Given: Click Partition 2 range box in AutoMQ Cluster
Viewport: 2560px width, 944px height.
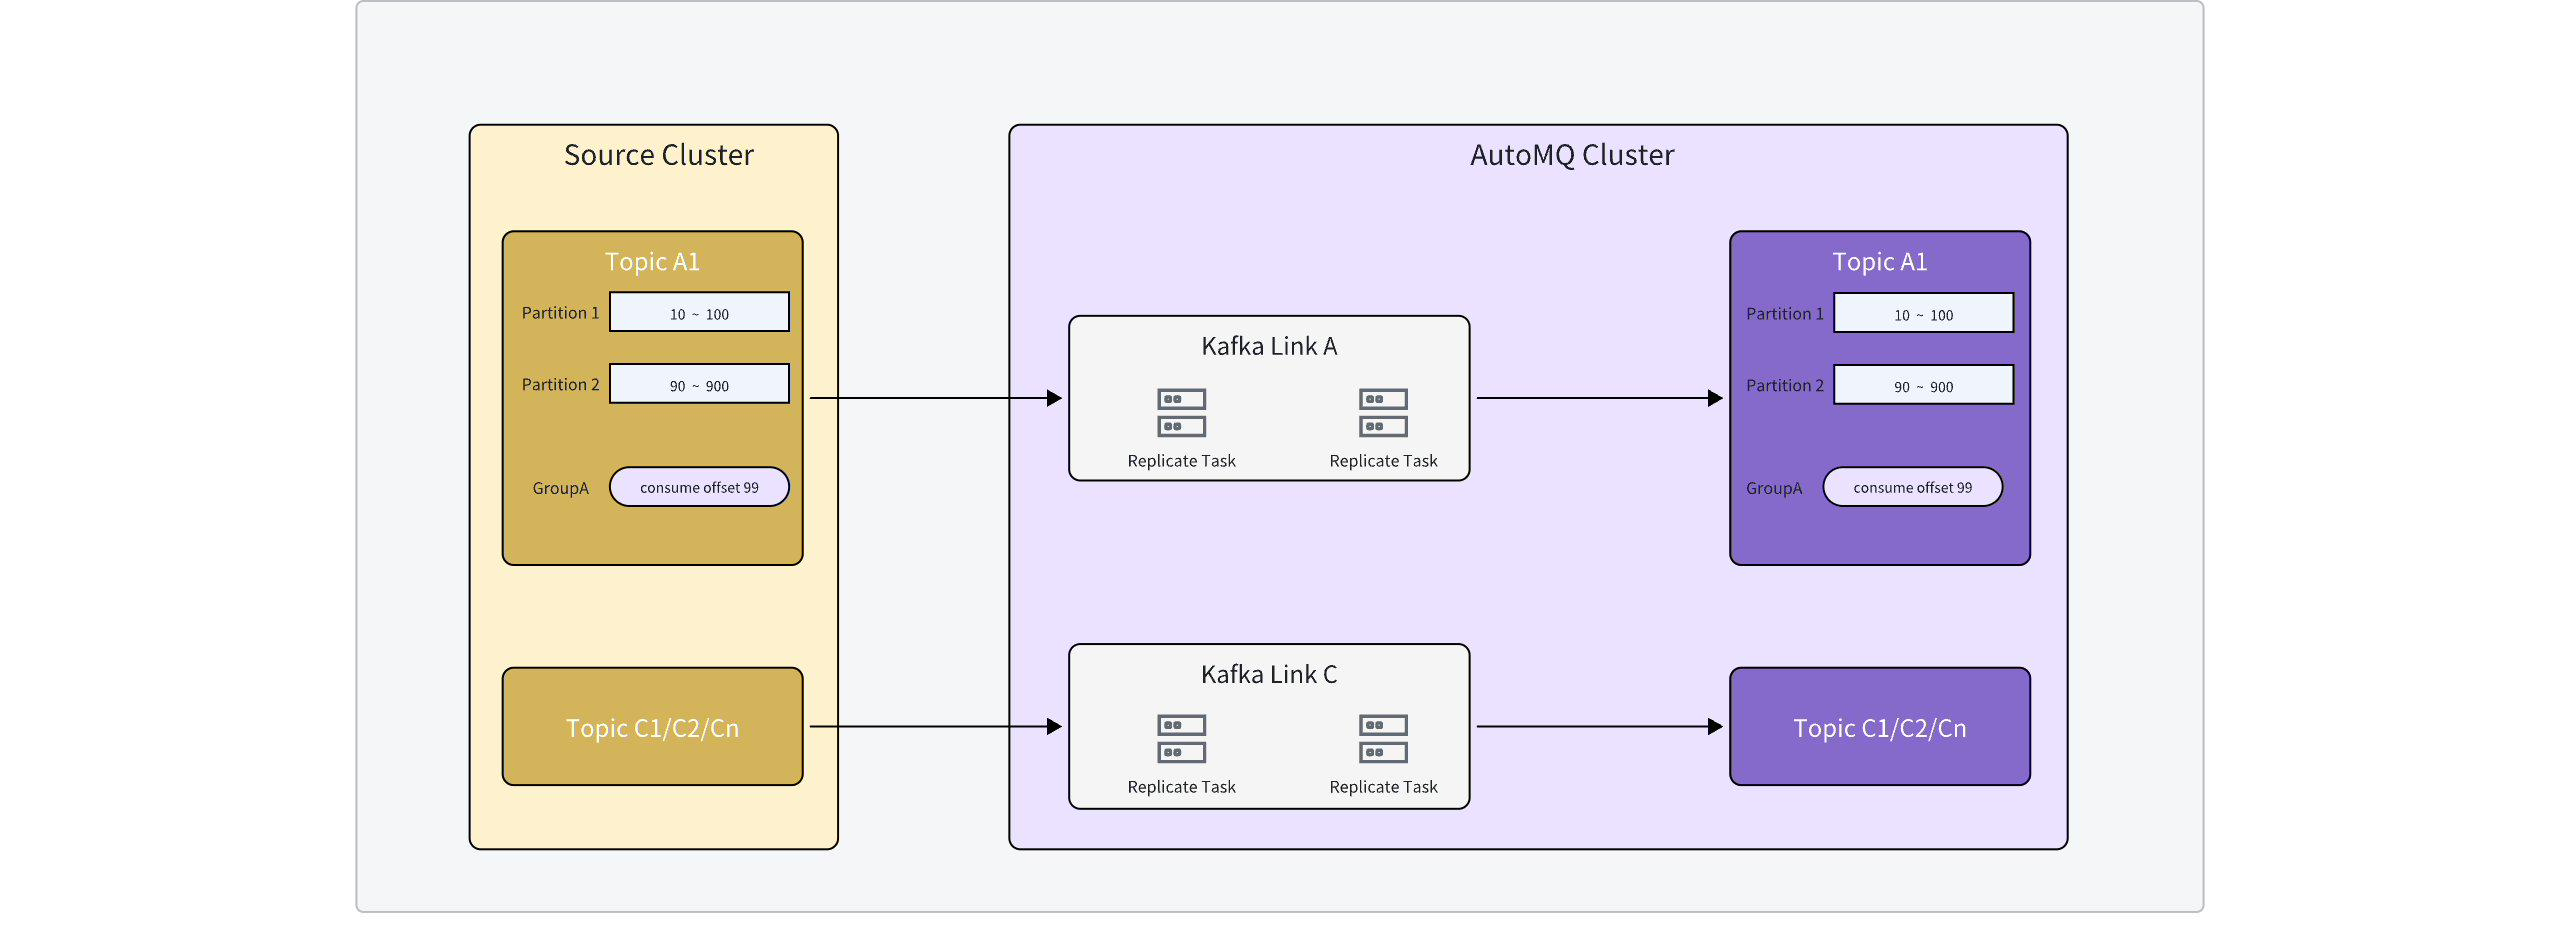Looking at the screenshot, I should (1923, 385).
